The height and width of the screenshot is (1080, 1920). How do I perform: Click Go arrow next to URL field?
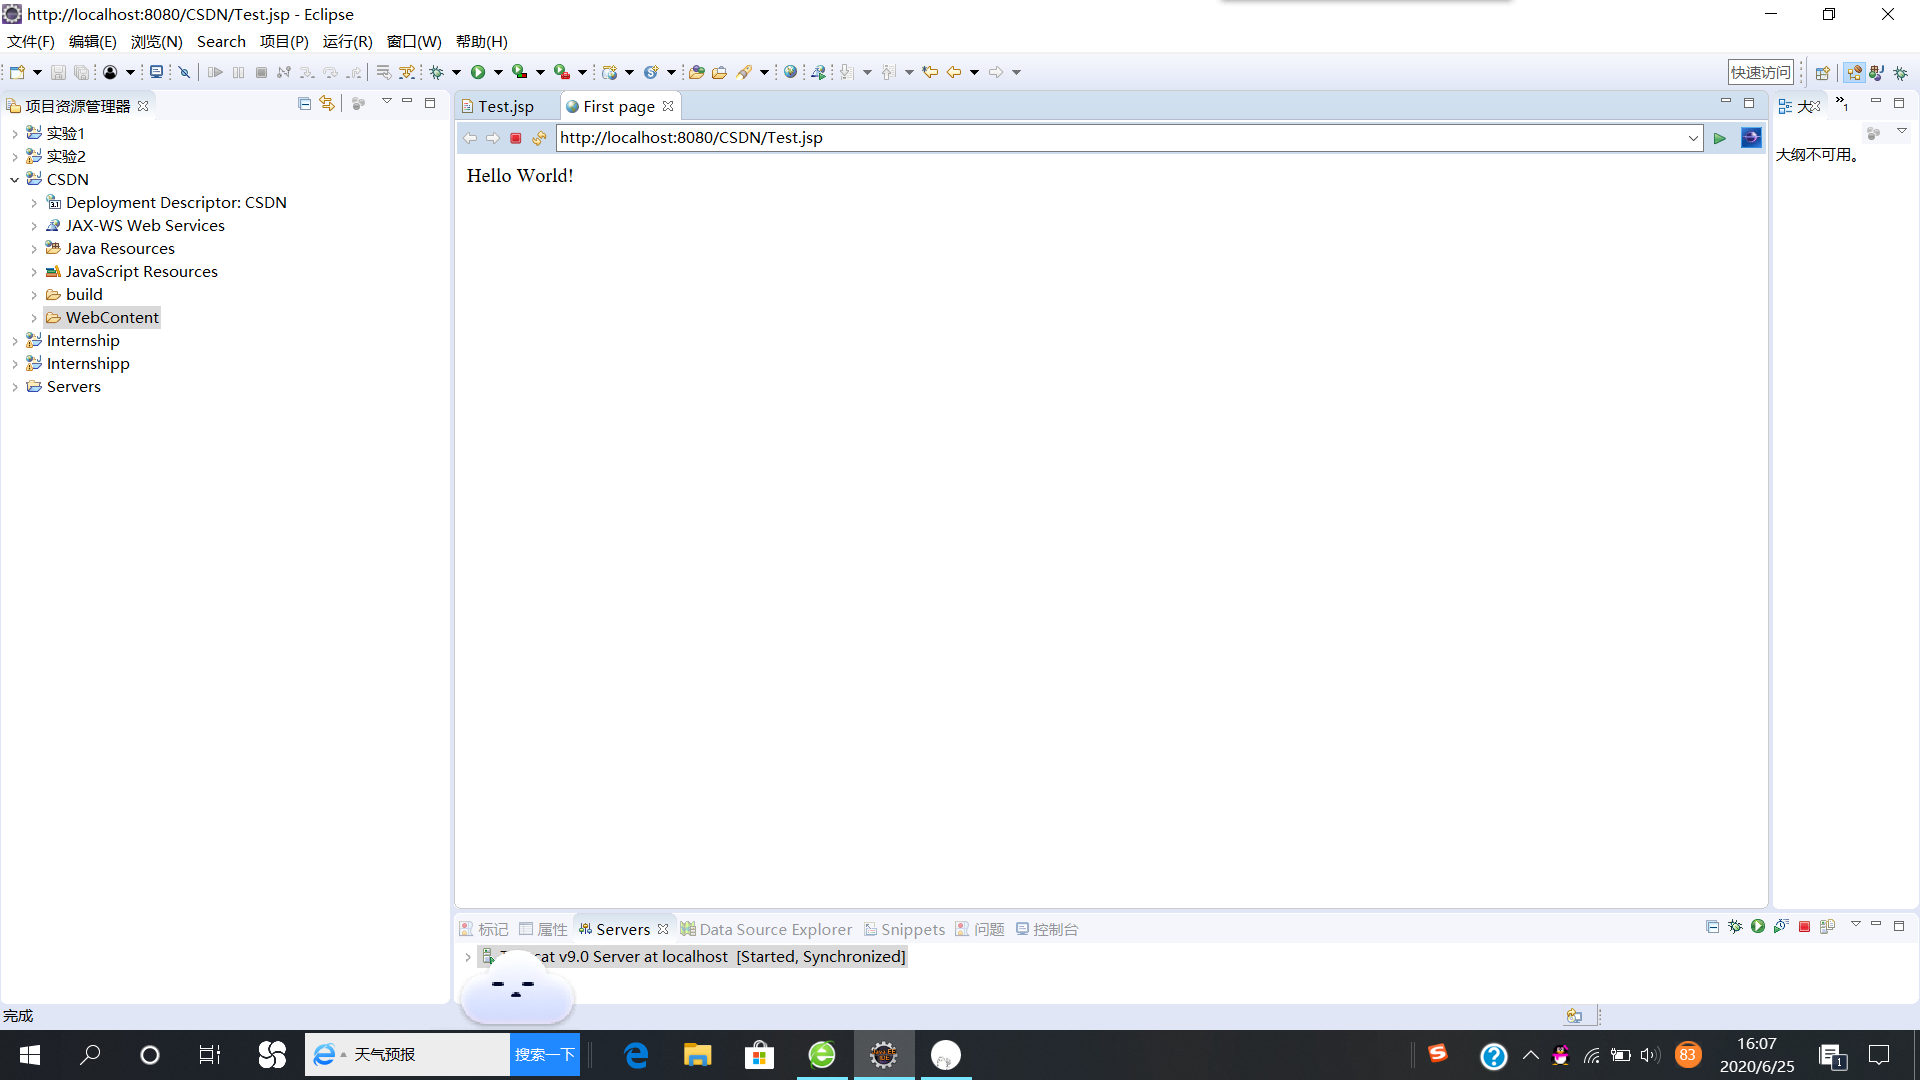click(x=1719, y=138)
